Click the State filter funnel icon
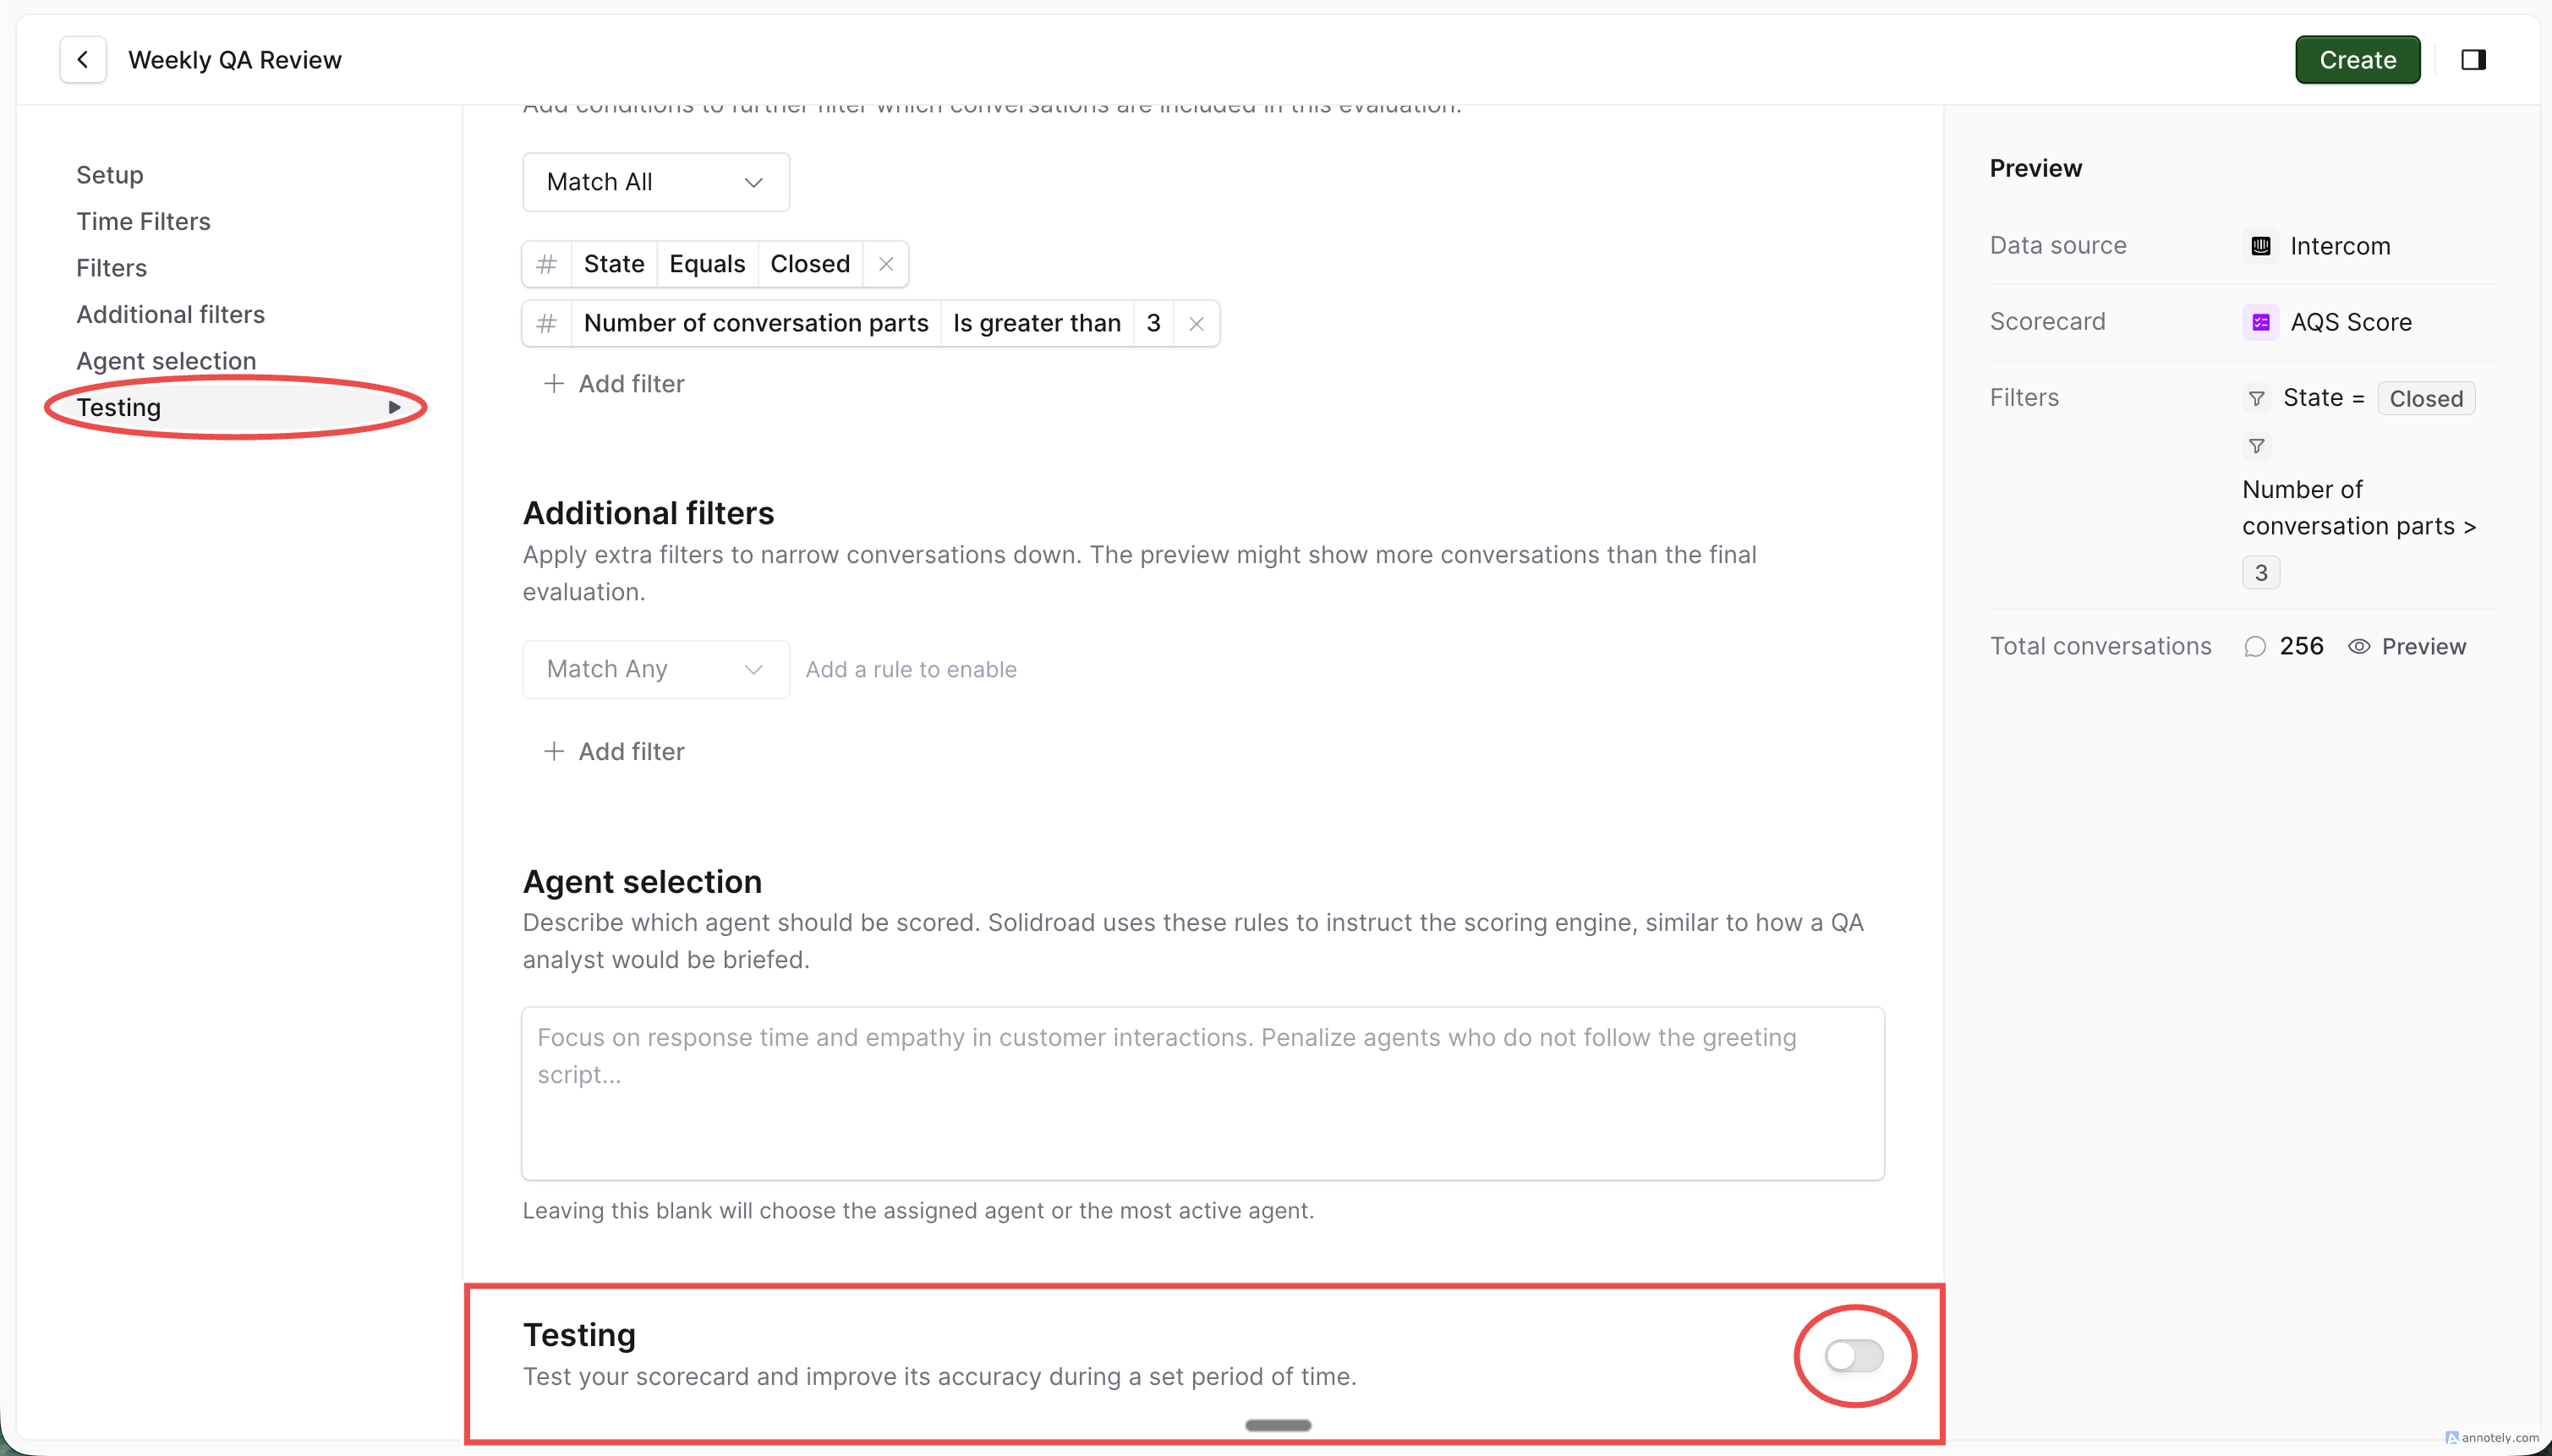Viewport: 2552px width, 1456px height. [2257, 398]
